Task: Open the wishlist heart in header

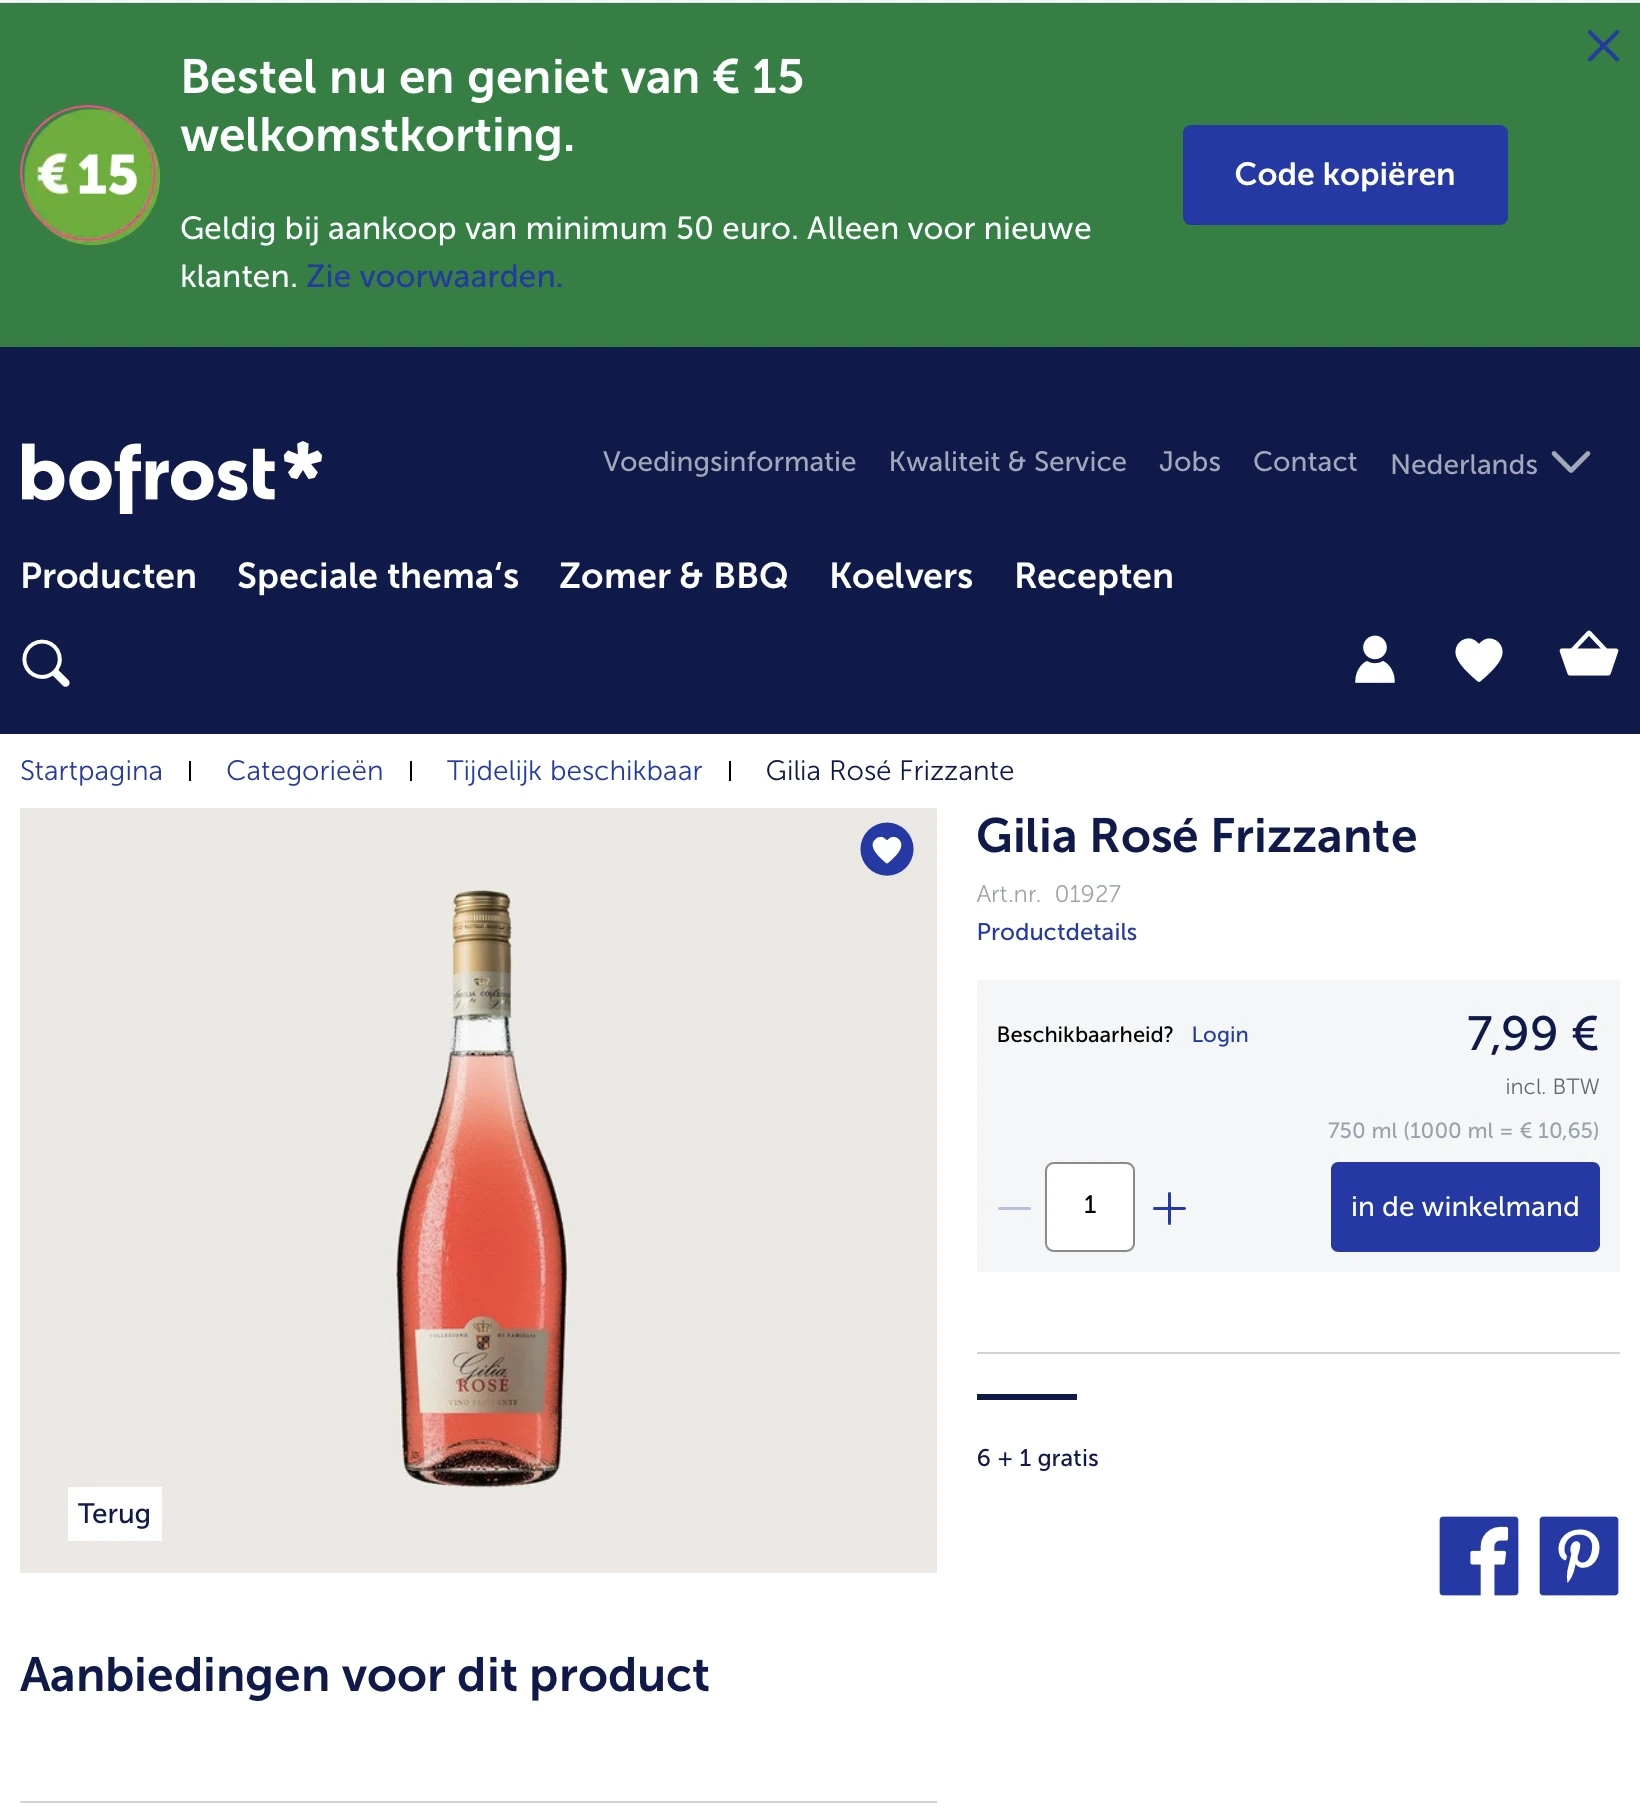Action: [x=1478, y=660]
